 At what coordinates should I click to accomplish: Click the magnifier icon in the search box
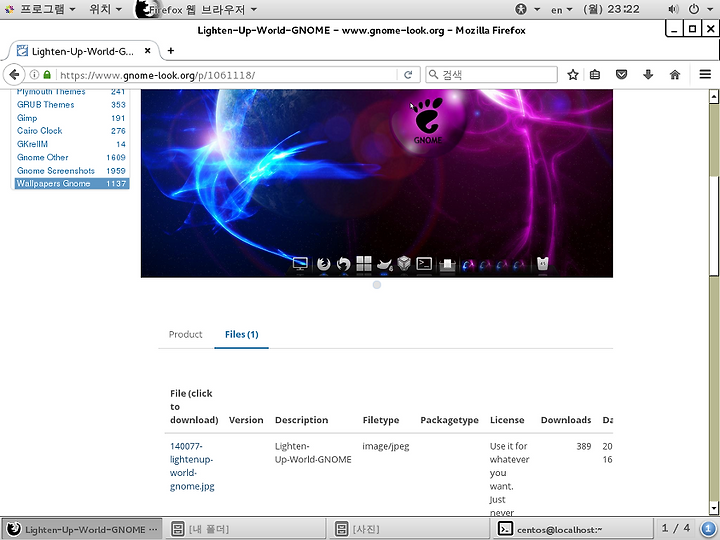[433, 74]
